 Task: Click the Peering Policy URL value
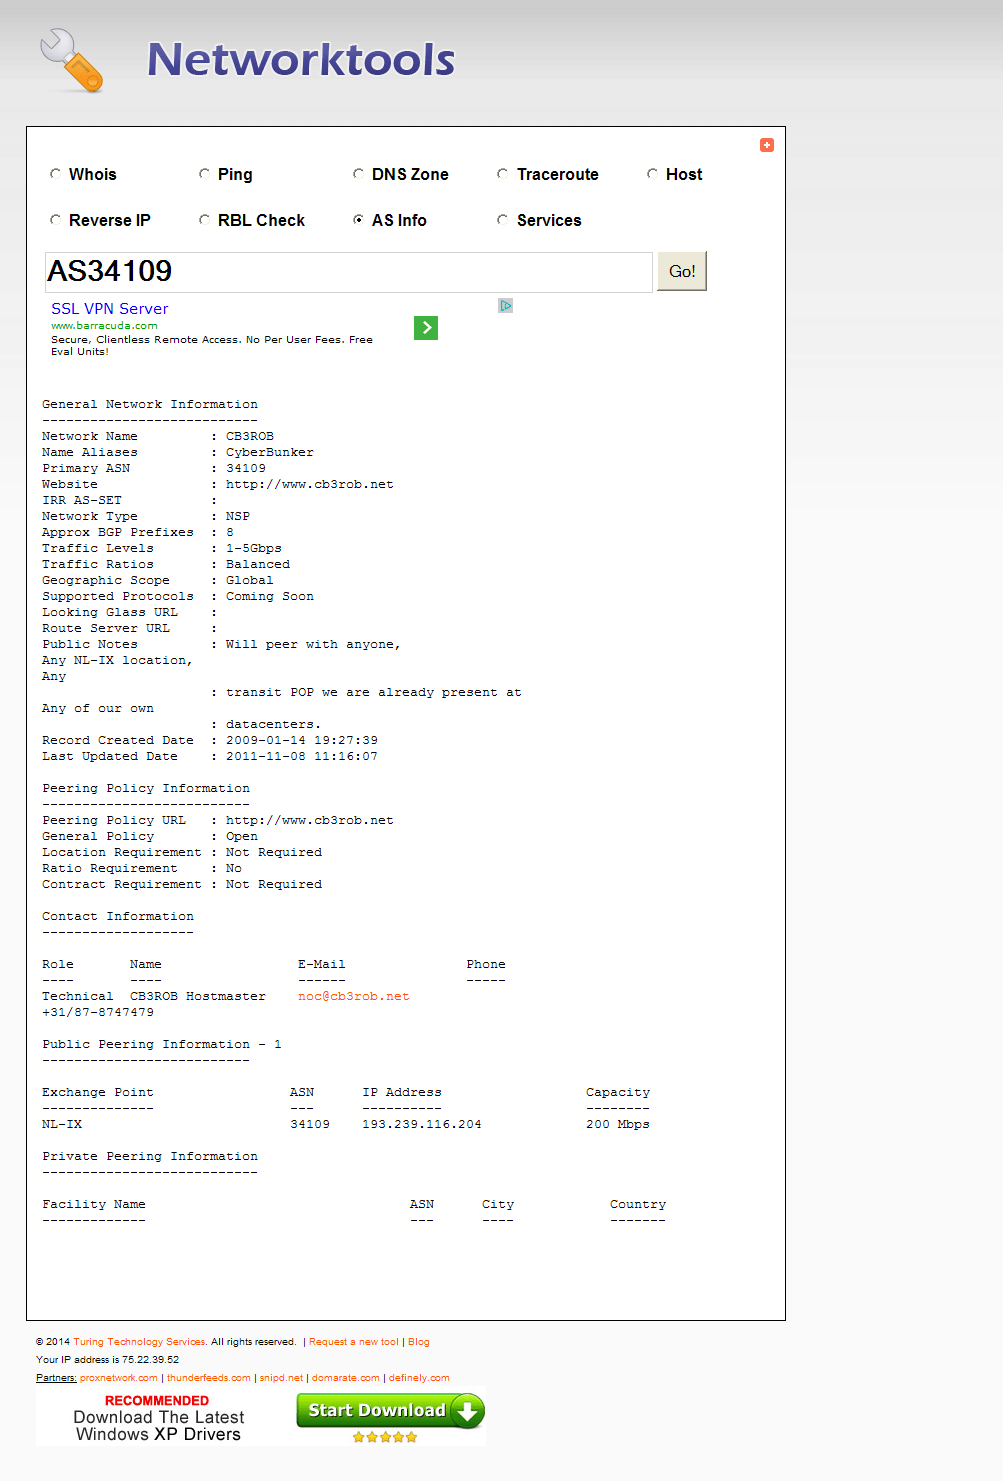310,820
